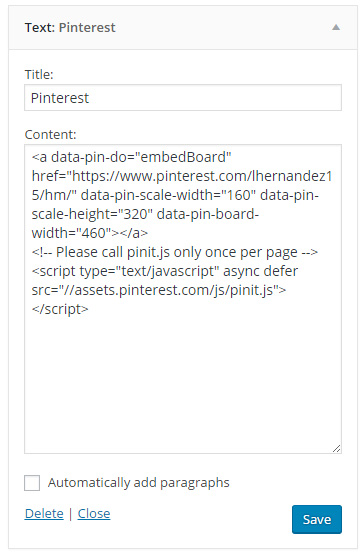Save the Pinterest text widget

(317, 519)
